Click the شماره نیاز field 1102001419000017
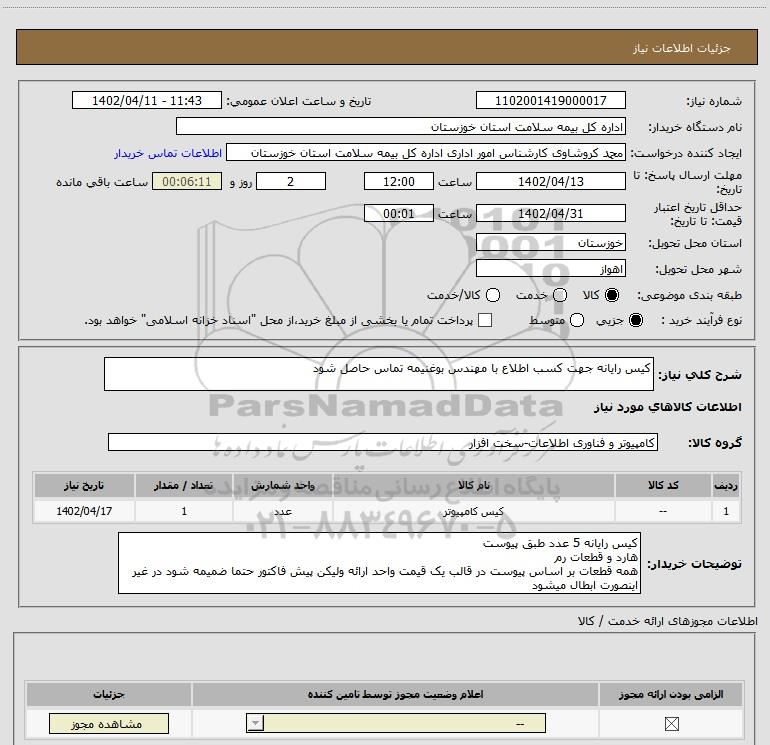The image size is (770, 745). click(550, 101)
